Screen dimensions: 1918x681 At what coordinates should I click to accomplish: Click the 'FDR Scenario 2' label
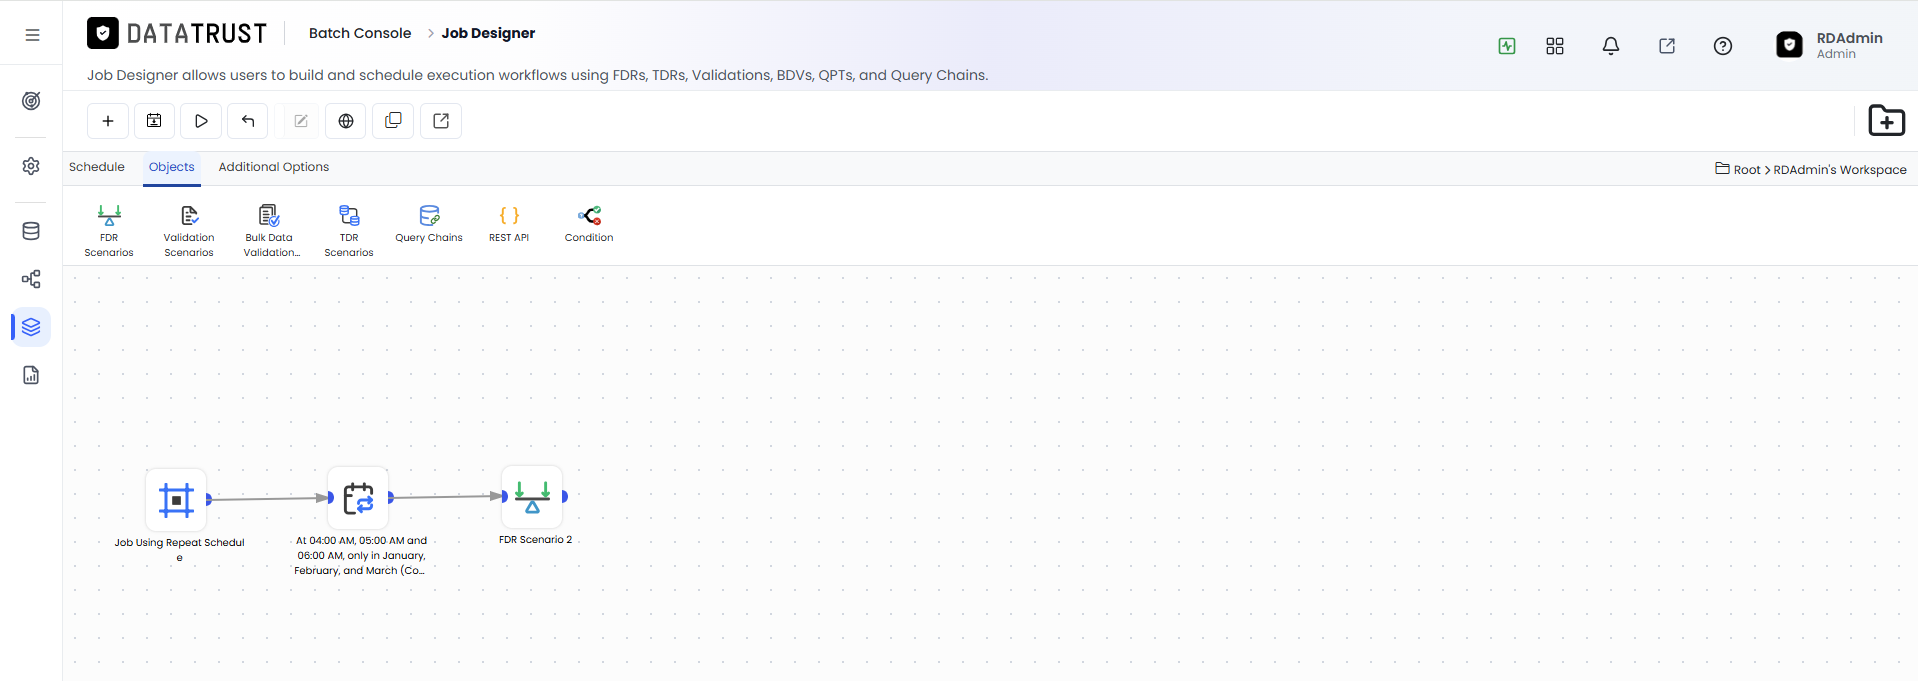536,540
